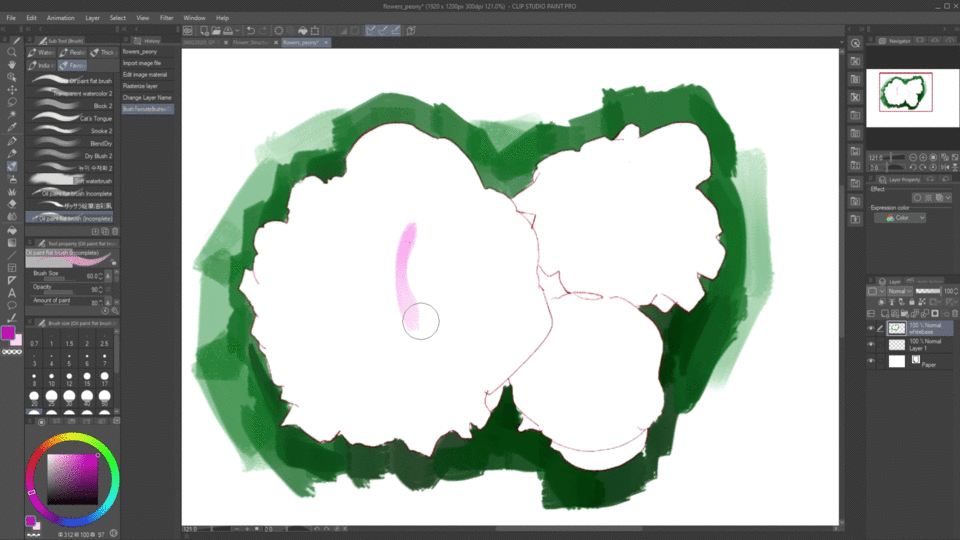
Task: Delete the selected sub tool with trash icon
Action: [x=115, y=231]
